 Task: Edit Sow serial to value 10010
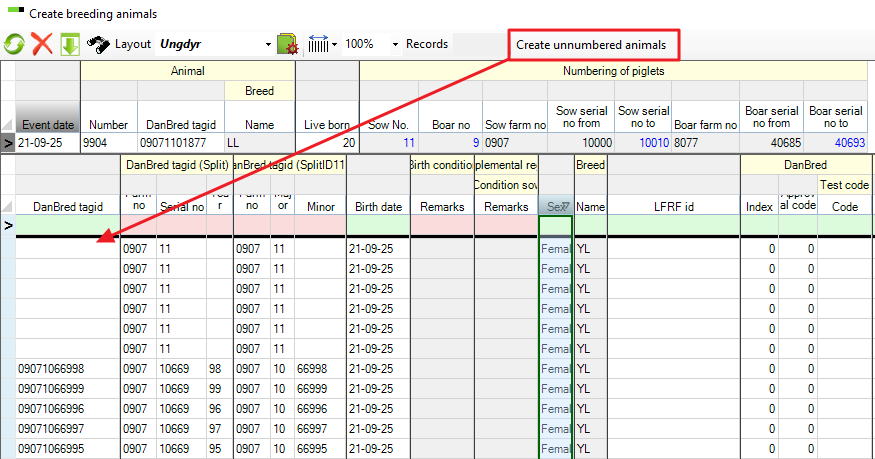click(643, 143)
